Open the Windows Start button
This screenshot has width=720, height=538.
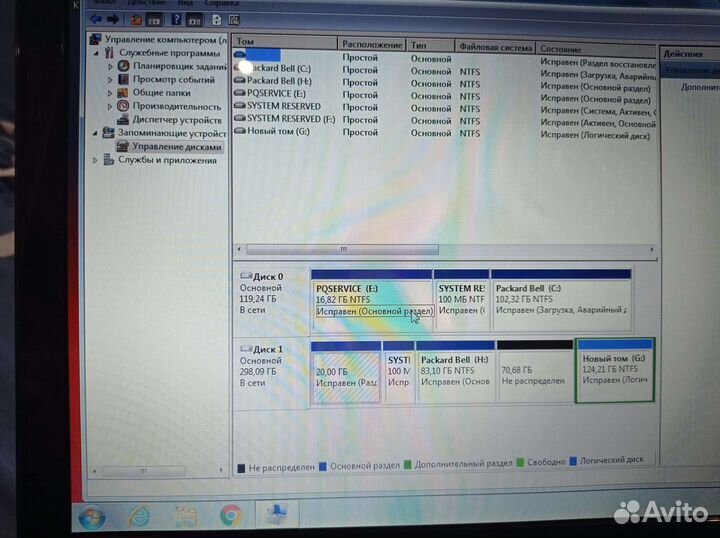pos(92,517)
